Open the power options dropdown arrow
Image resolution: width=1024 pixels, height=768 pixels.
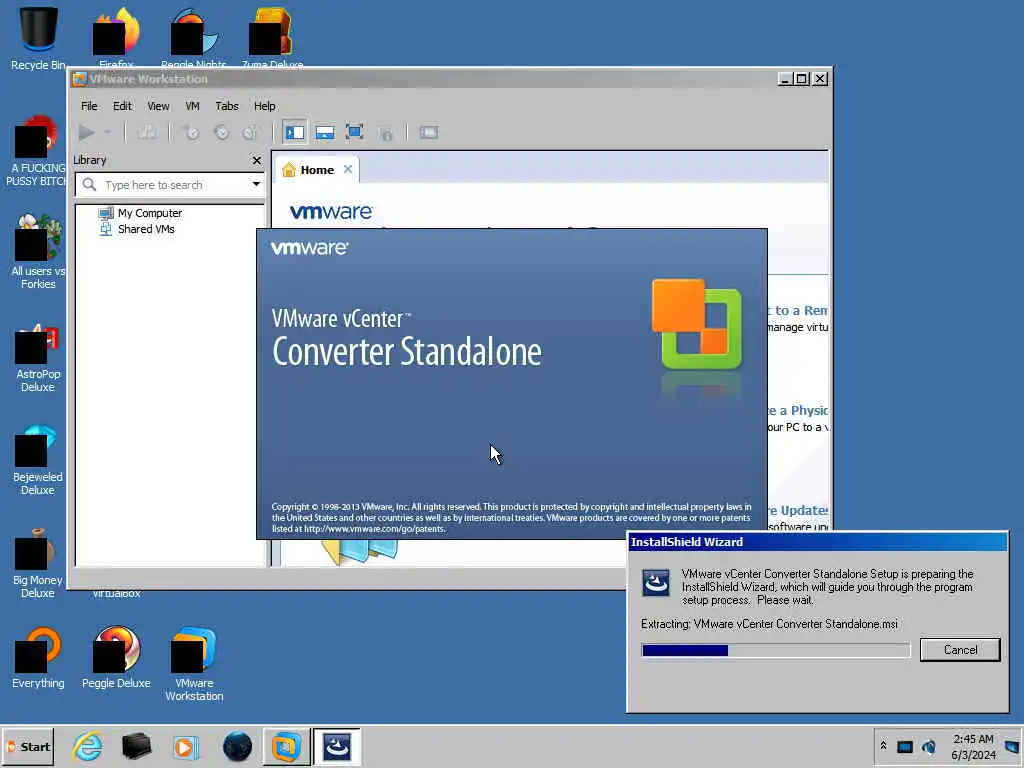tap(107, 133)
